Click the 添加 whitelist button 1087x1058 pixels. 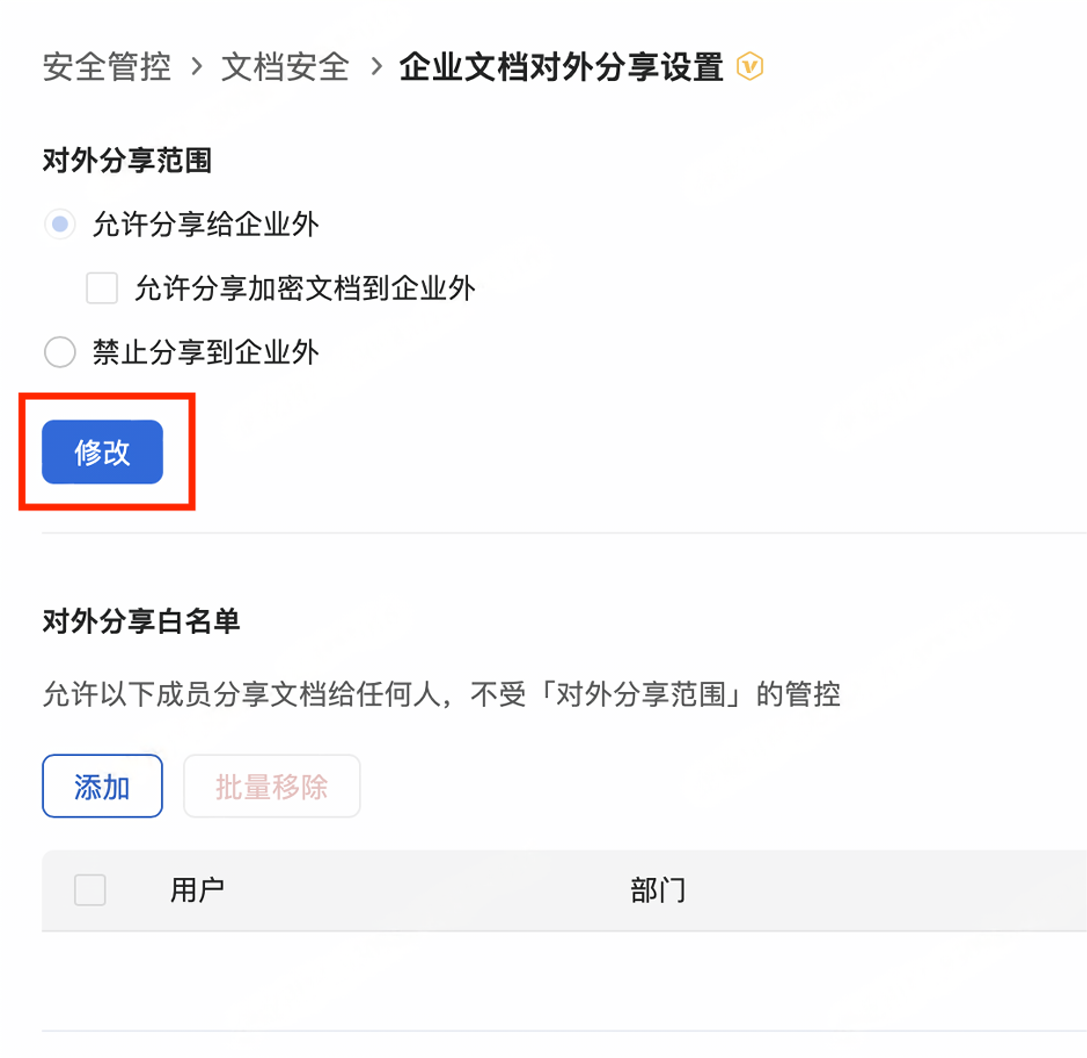coord(103,786)
